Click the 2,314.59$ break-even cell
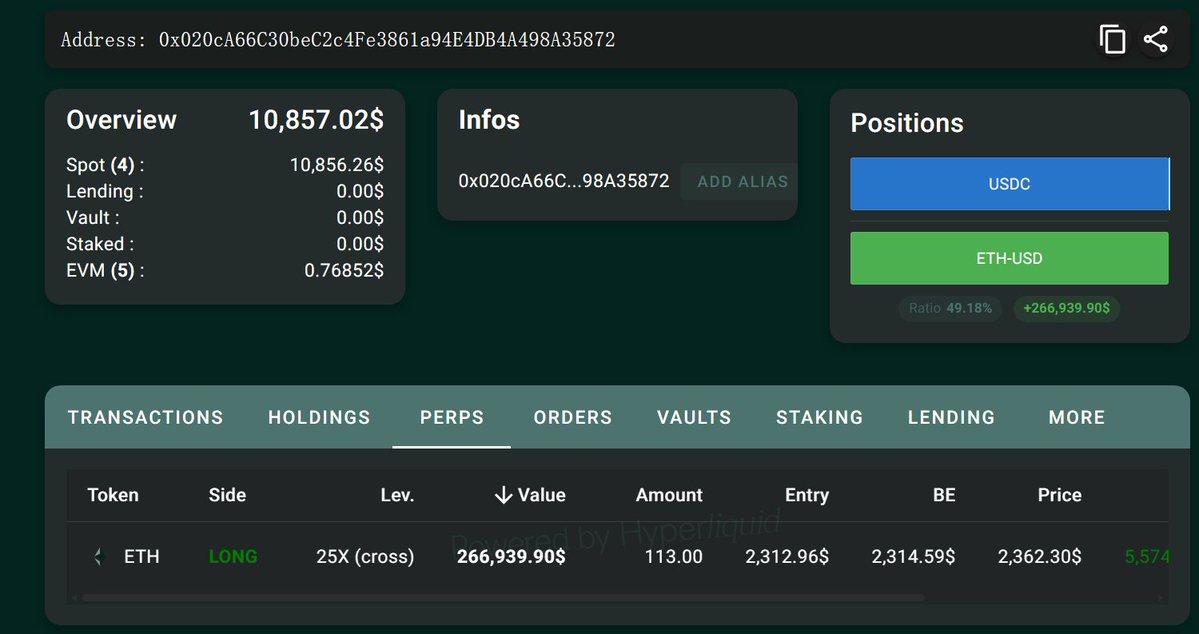 [x=913, y=557]
